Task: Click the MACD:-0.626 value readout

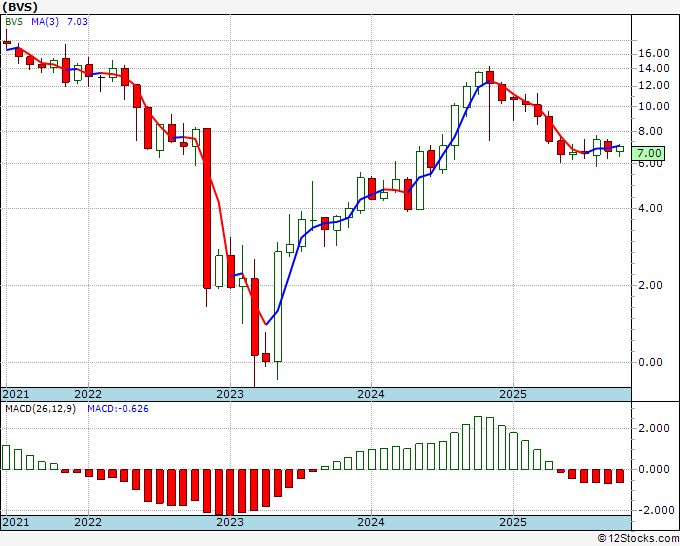Action: coord(118,409)
